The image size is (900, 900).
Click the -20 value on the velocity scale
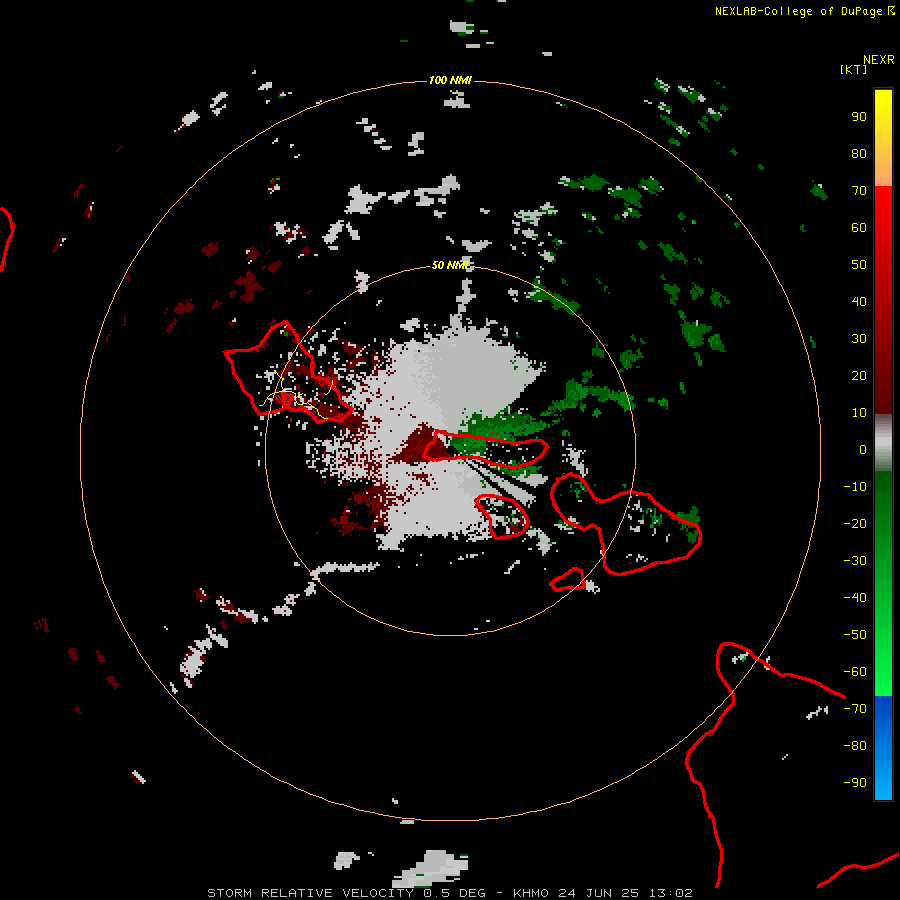855,523
